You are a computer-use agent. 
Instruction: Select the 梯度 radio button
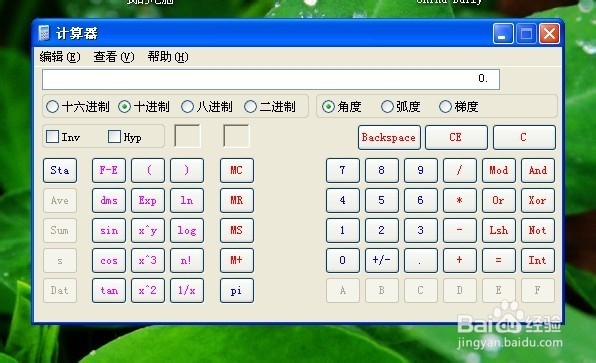pos(458,106)
